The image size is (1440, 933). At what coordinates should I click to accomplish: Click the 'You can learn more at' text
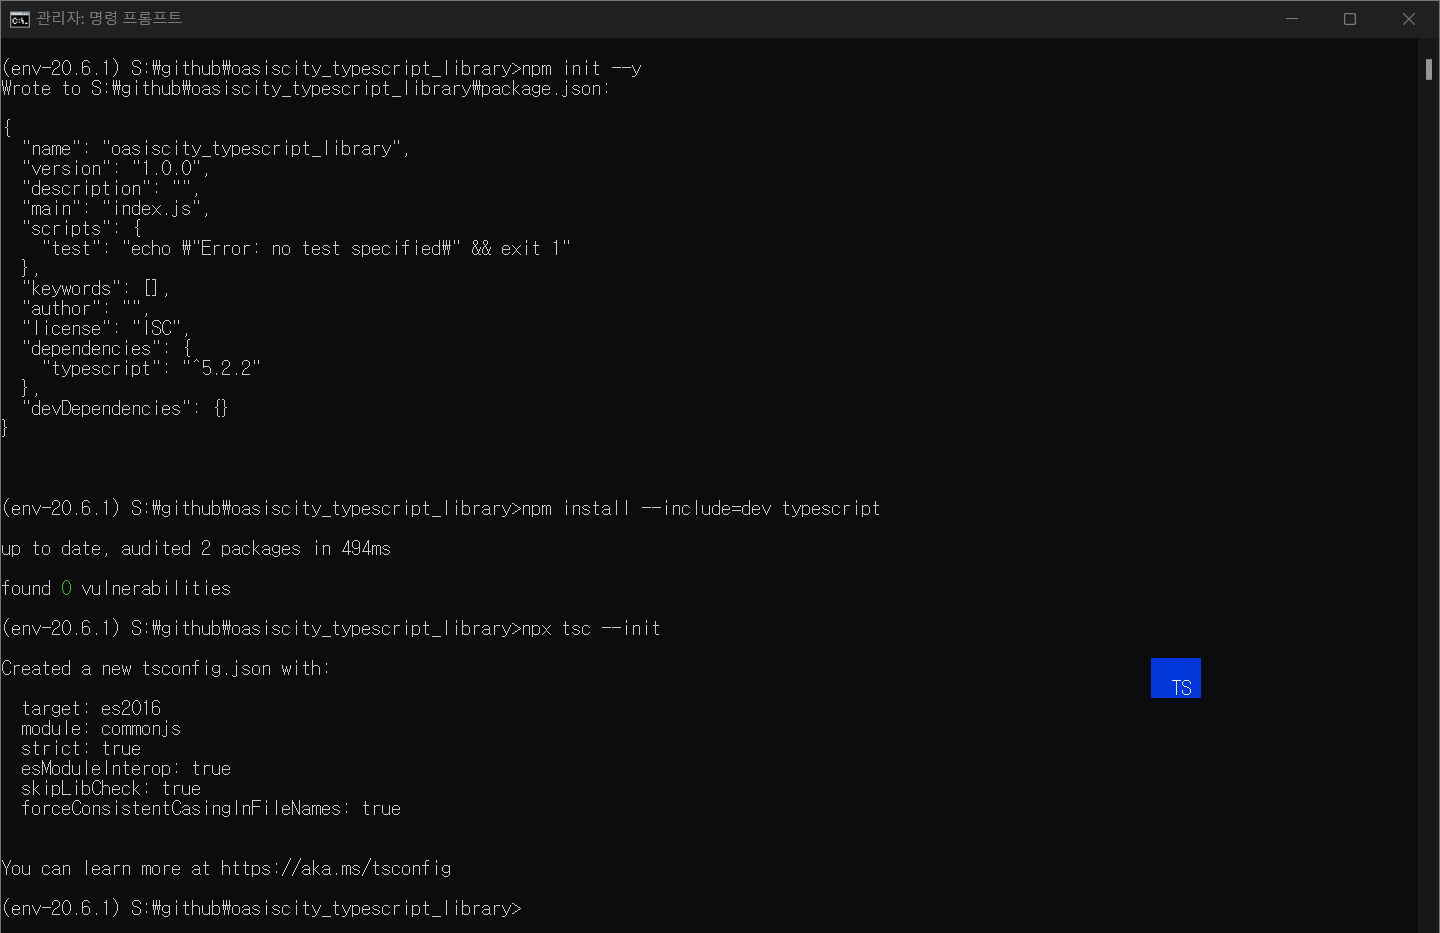[106, 868]
